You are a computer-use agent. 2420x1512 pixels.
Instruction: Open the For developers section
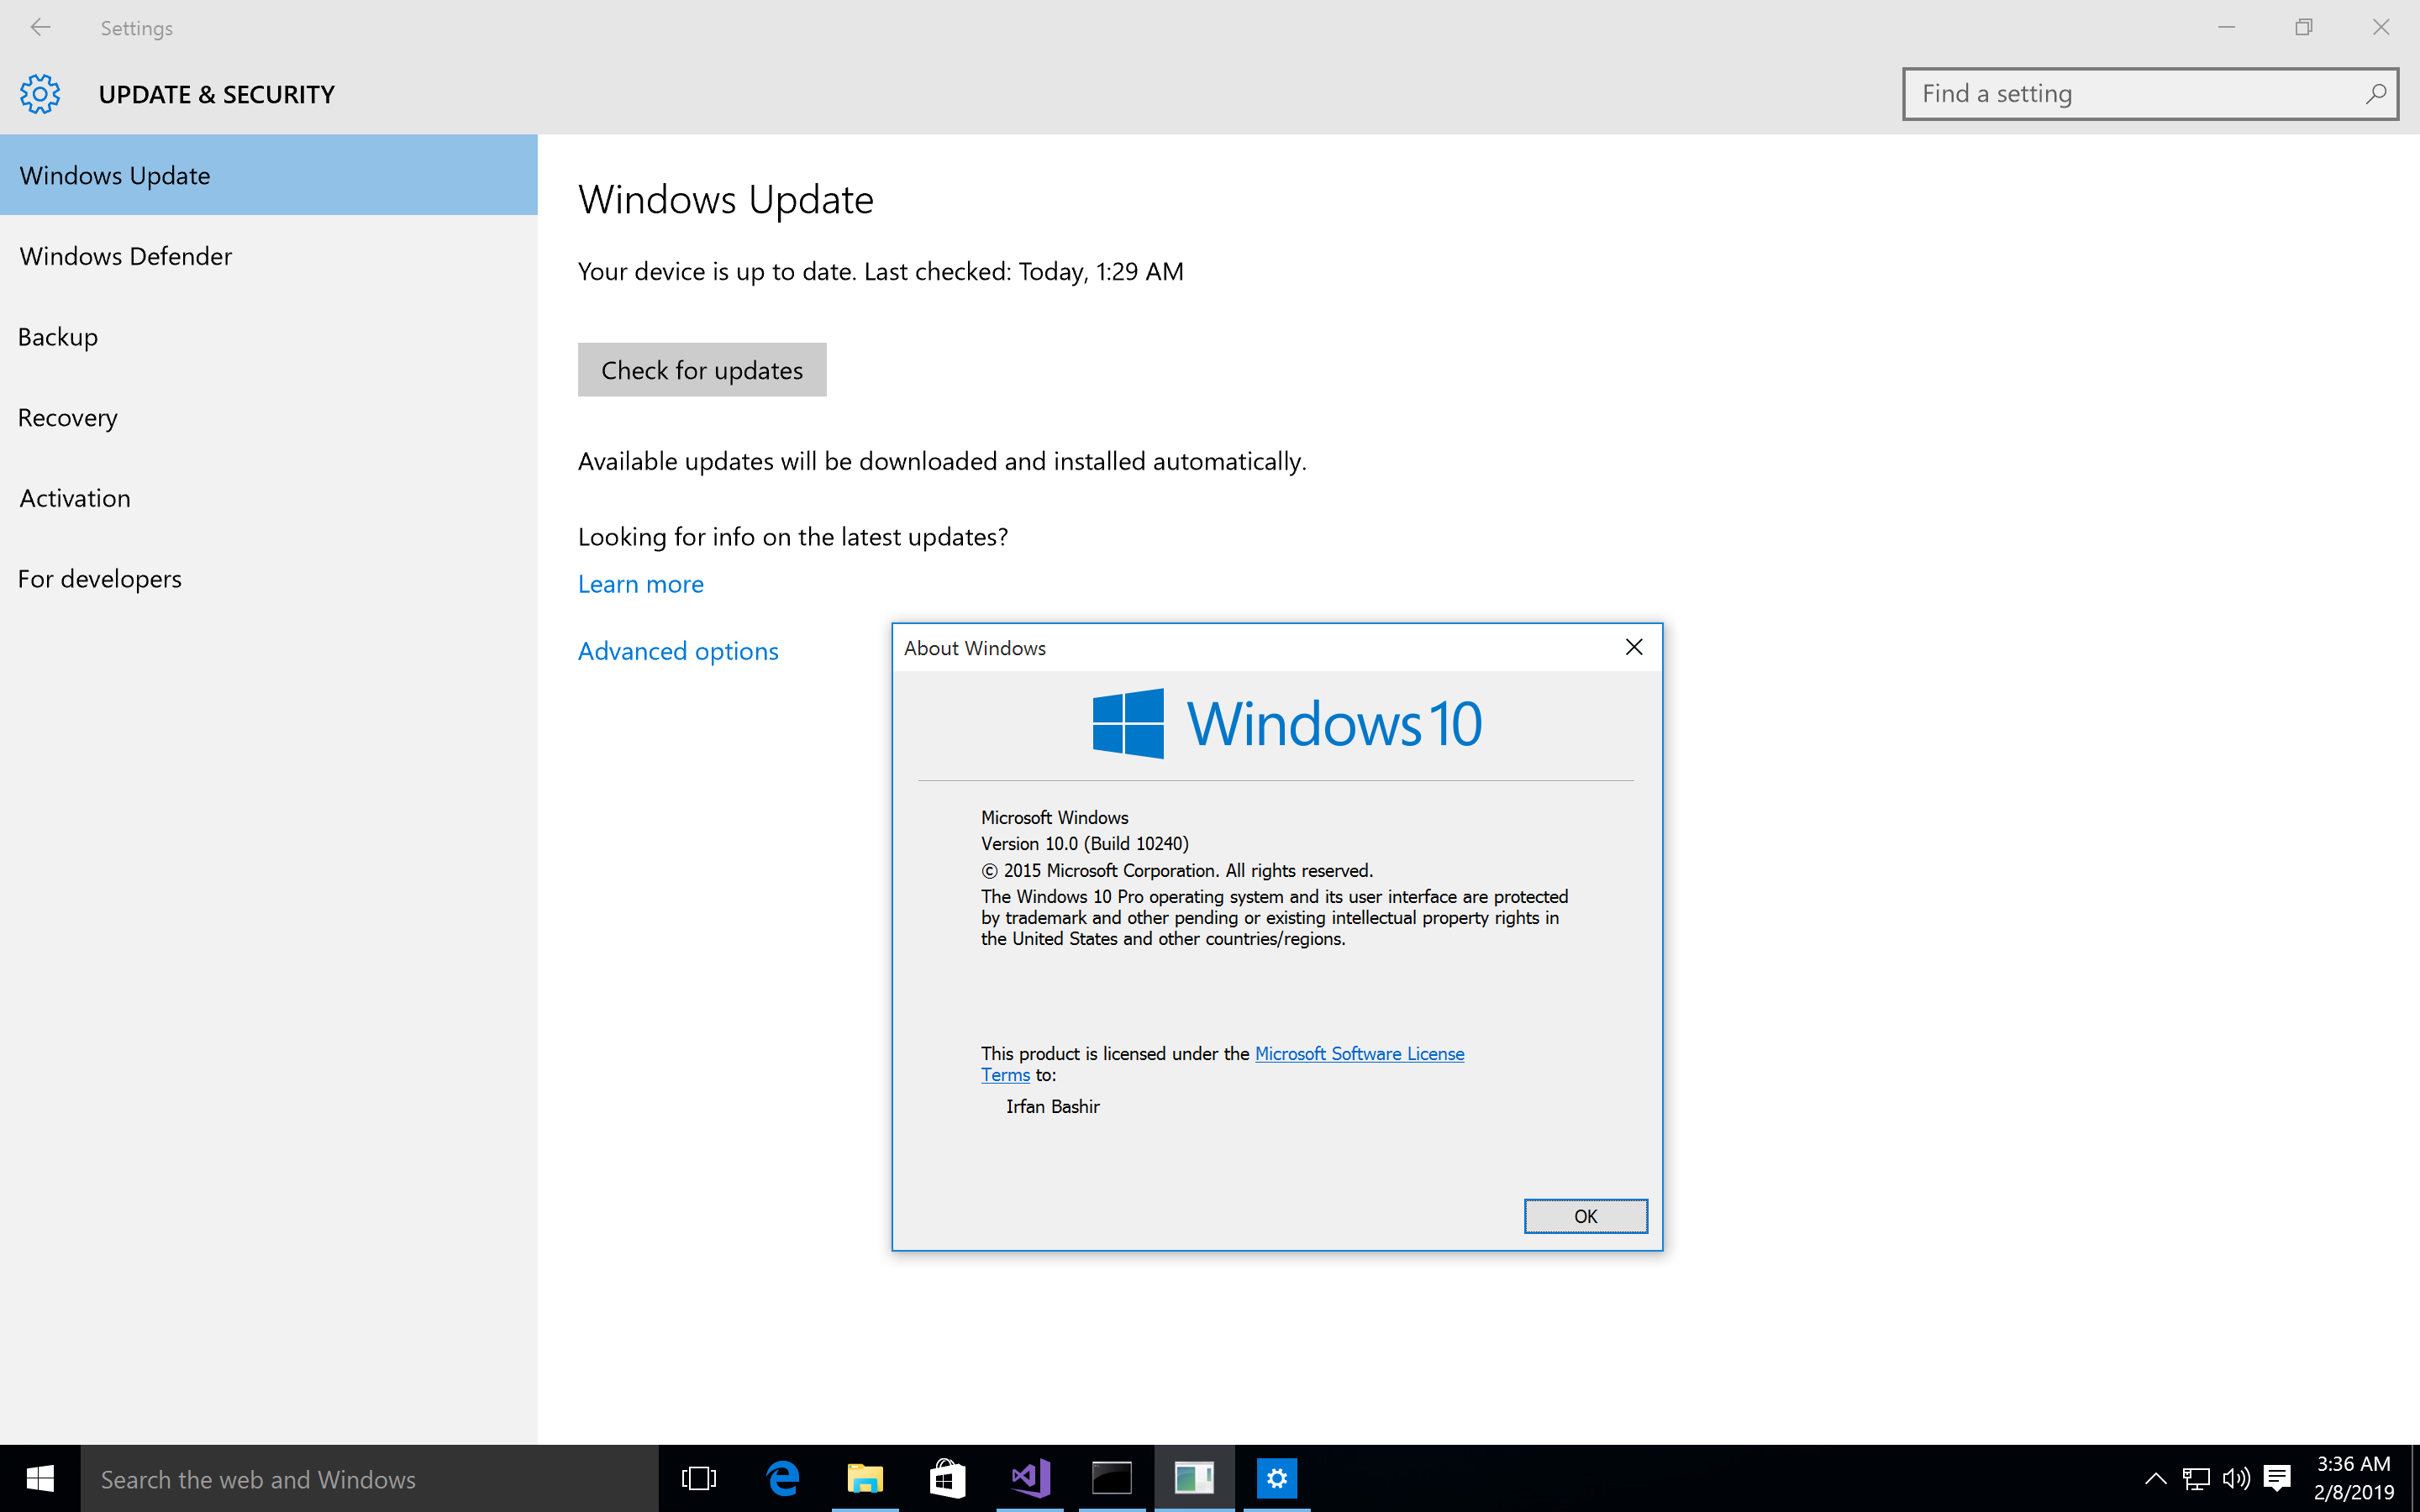(268, 579)
